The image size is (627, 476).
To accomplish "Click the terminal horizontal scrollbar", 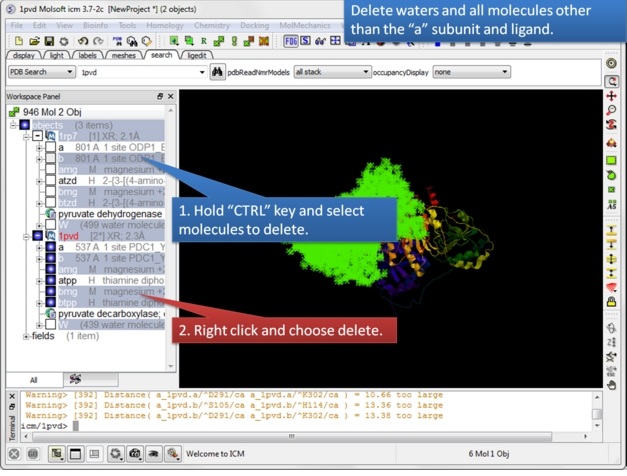I will pyautogui.click(x=300, y=435).
